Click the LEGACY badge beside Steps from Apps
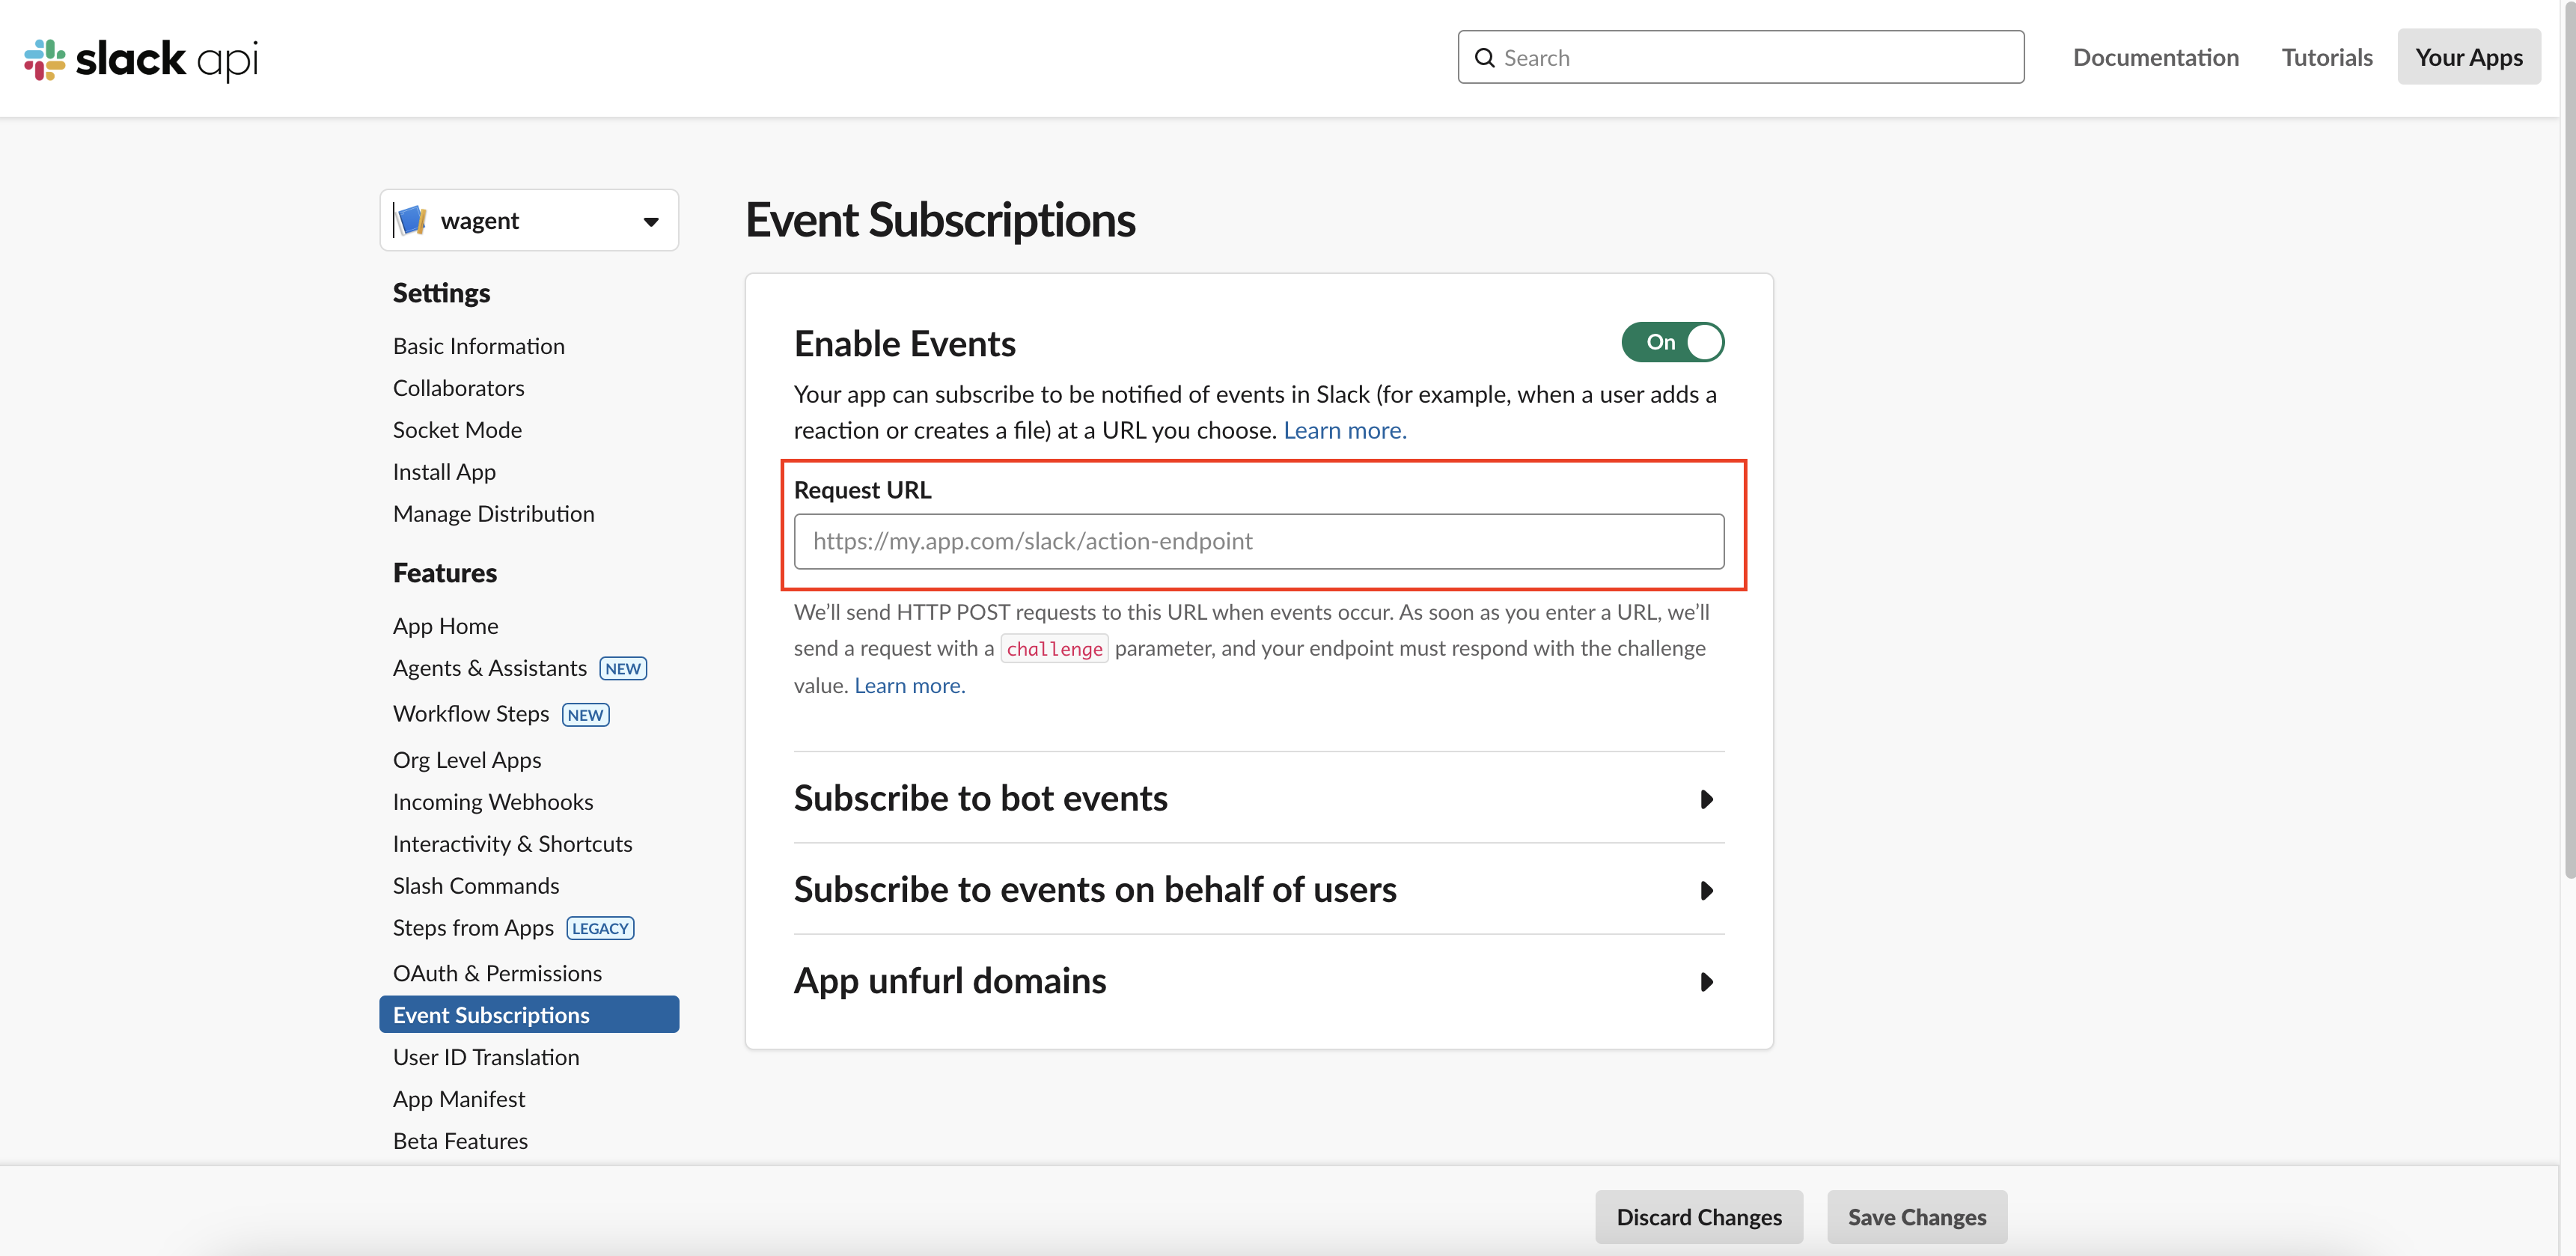Viewport: 2576px width, 1256px height. (x=600, y=929)
